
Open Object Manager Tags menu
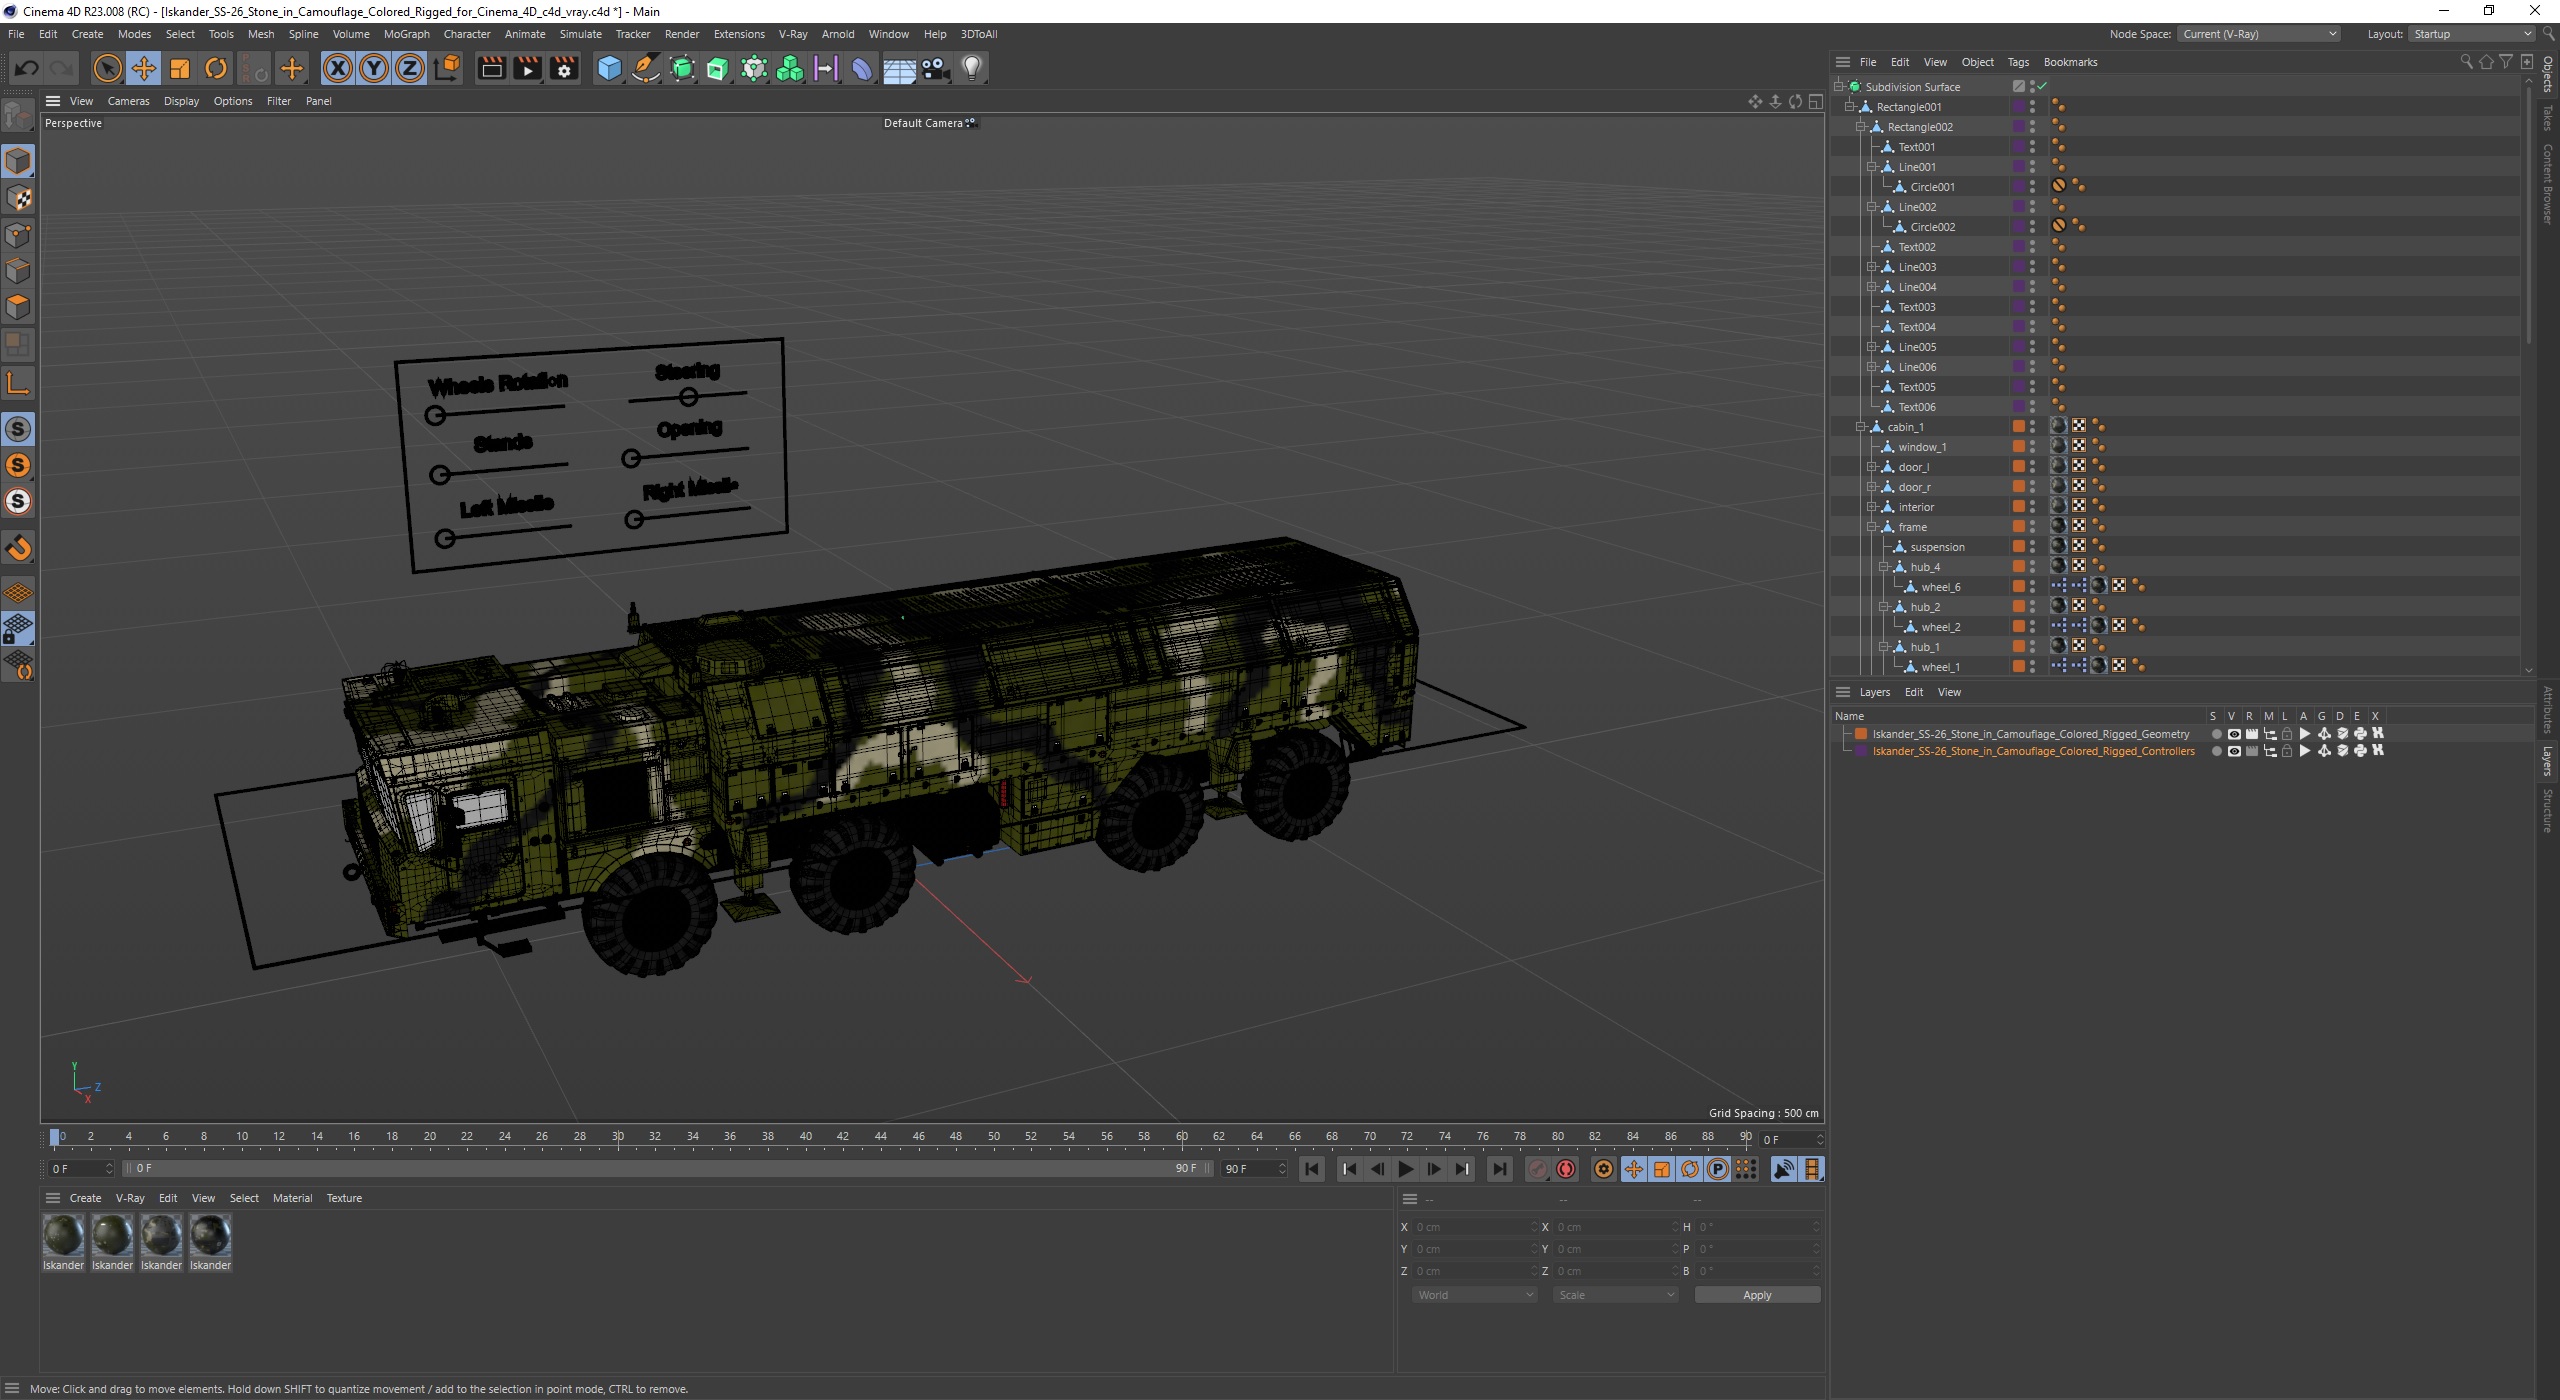coord(2018,62)
